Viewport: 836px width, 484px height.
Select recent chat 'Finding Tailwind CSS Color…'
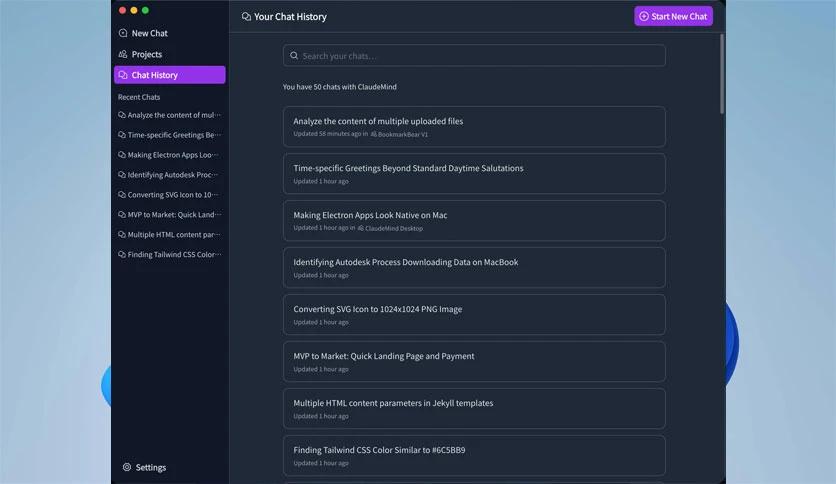[x=170, y=254]
